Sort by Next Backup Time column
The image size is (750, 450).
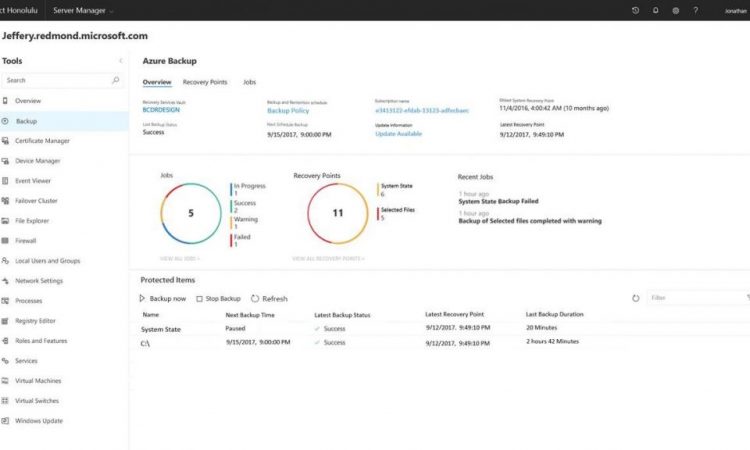250,315
